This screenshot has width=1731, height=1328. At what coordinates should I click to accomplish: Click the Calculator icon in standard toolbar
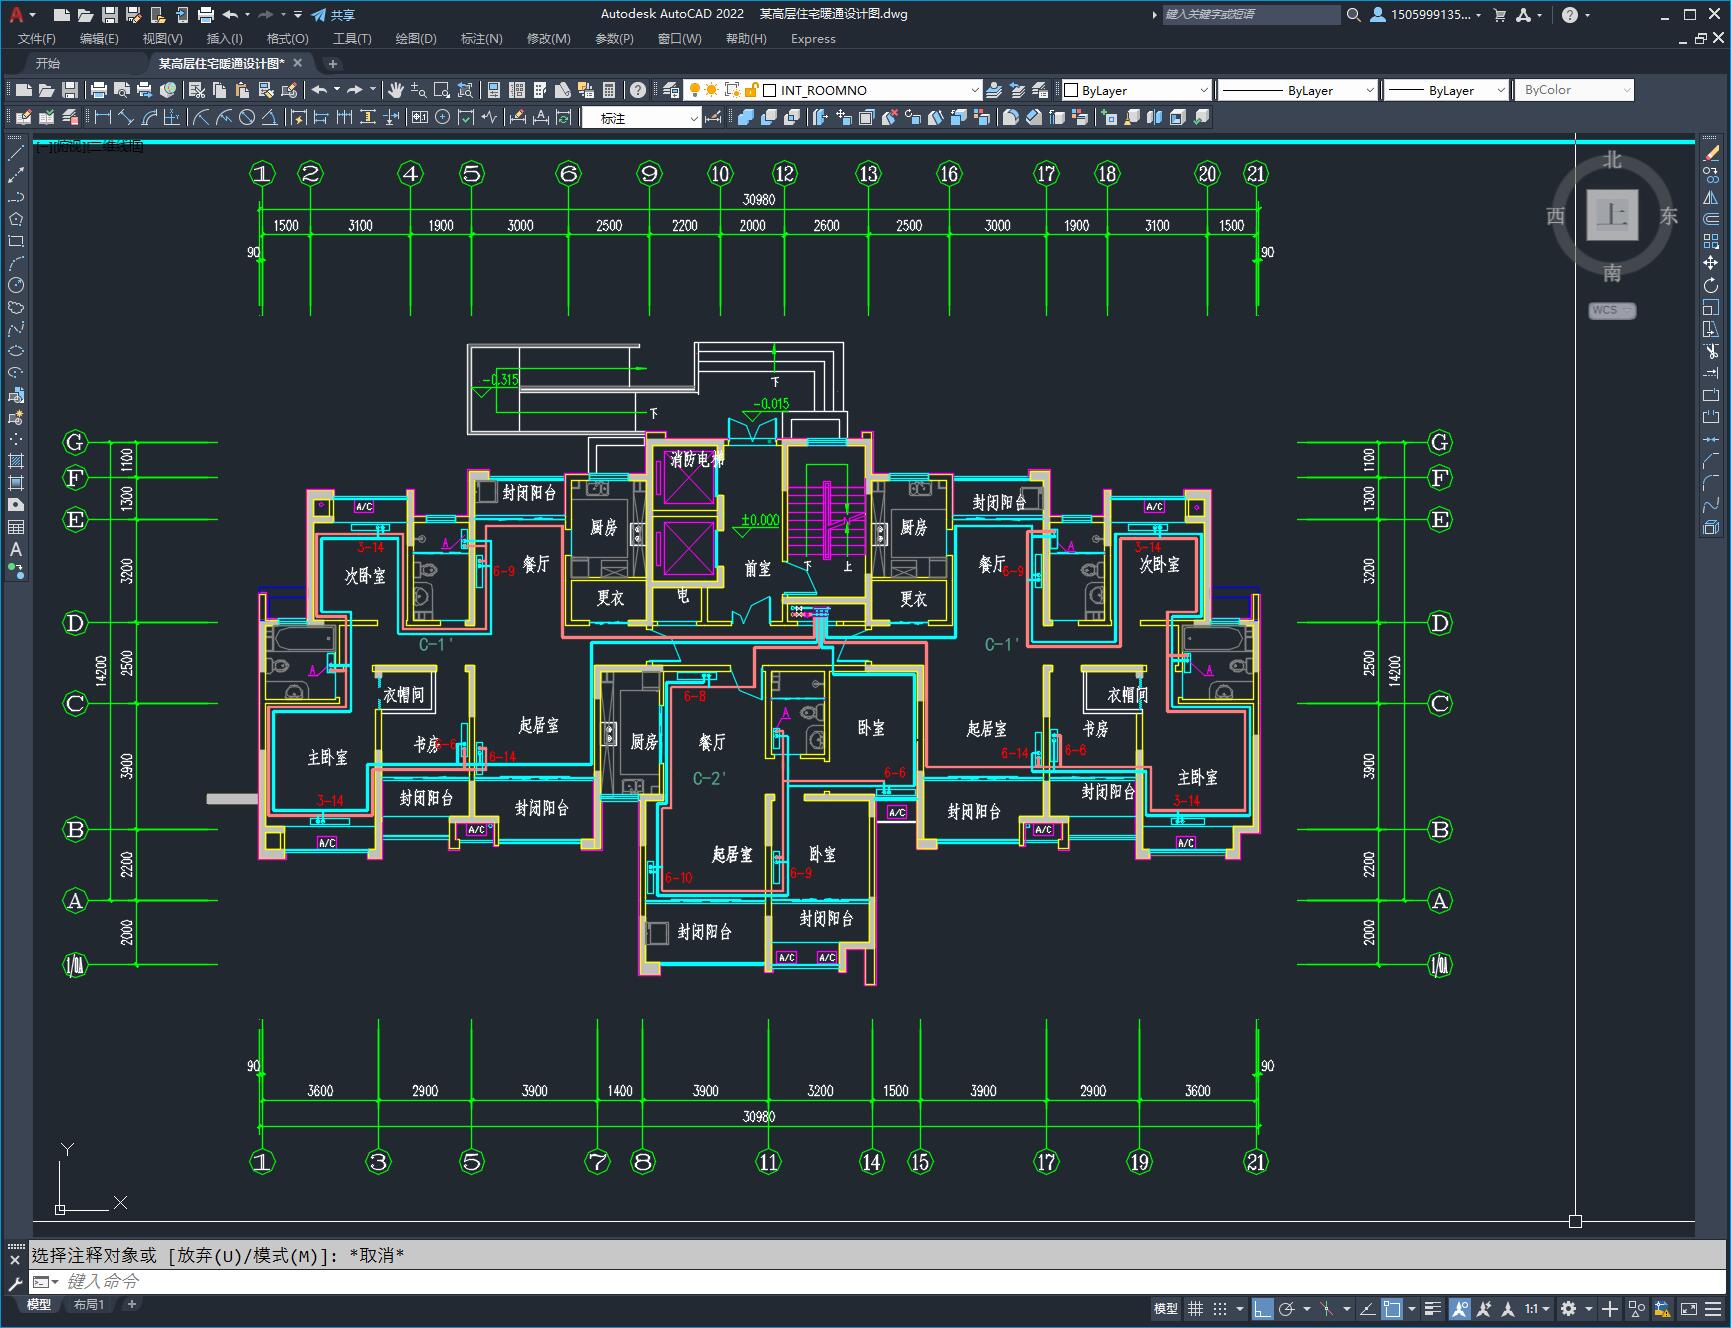(x=609, y=90)
